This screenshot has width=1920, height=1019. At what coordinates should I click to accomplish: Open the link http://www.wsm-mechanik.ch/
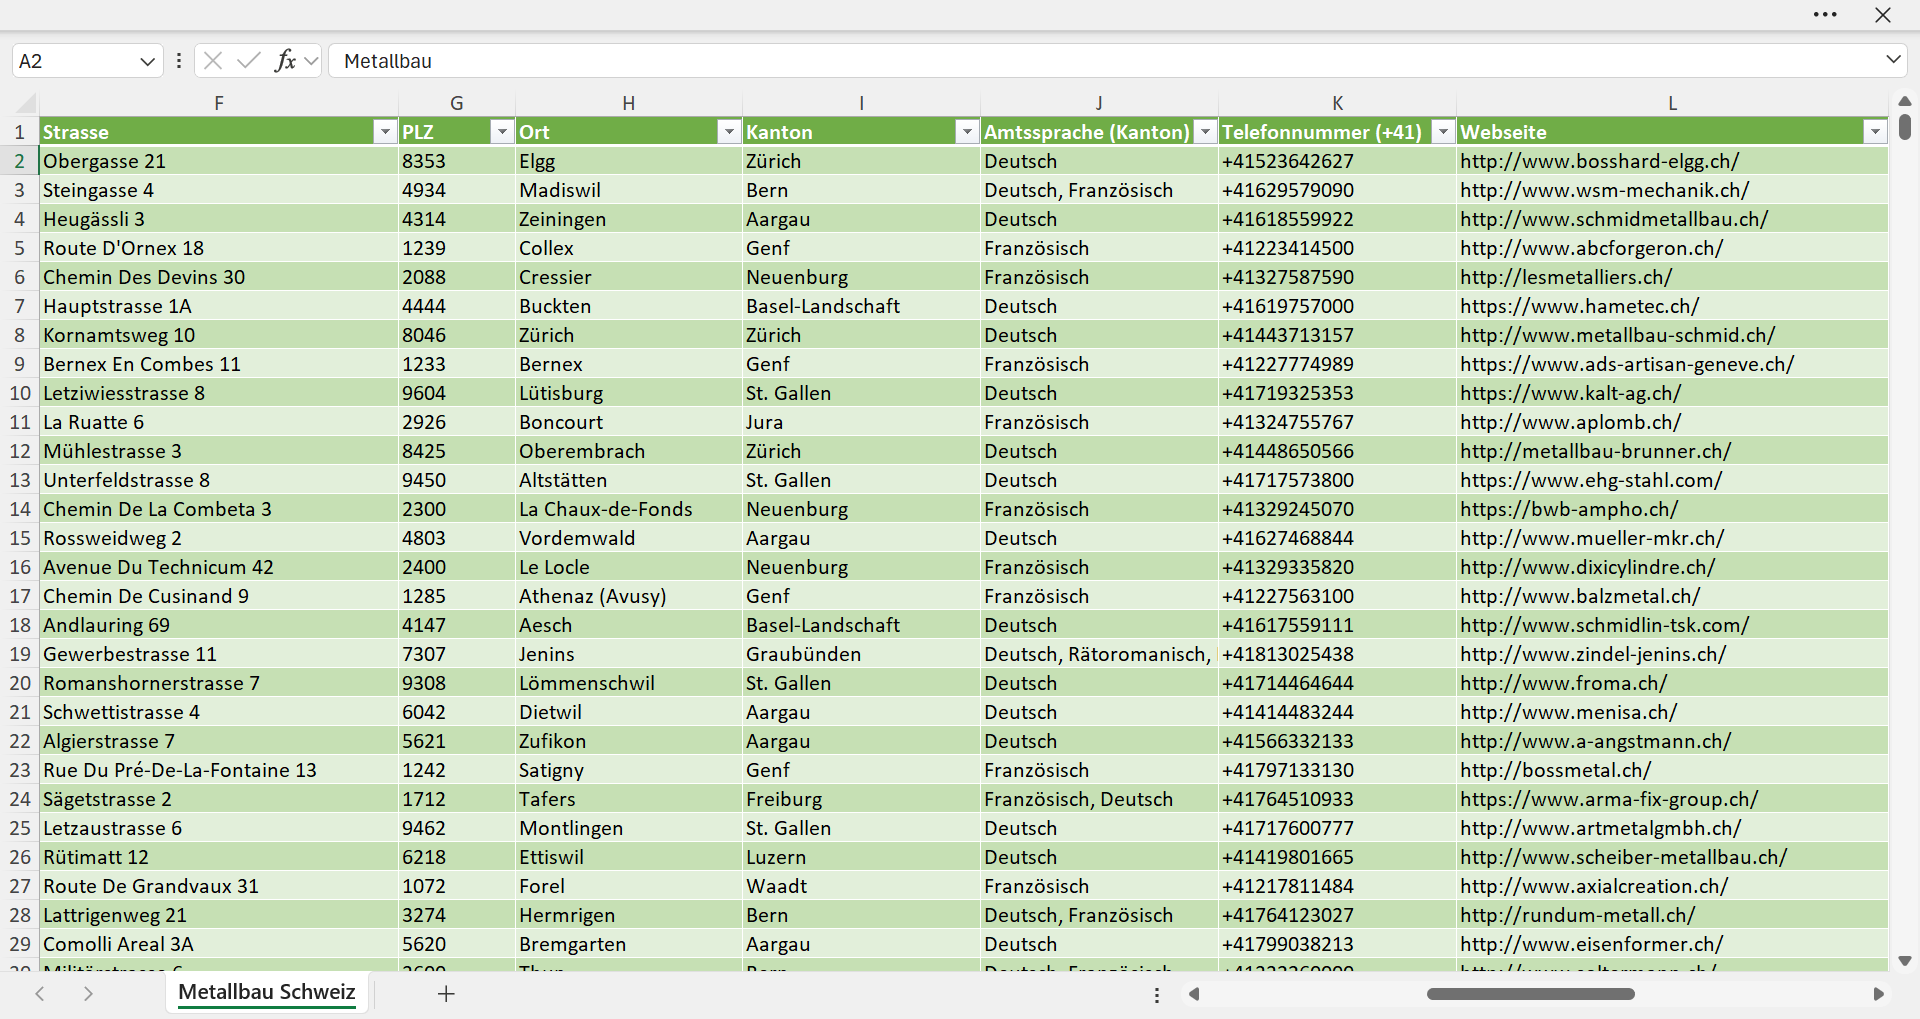1604,190
